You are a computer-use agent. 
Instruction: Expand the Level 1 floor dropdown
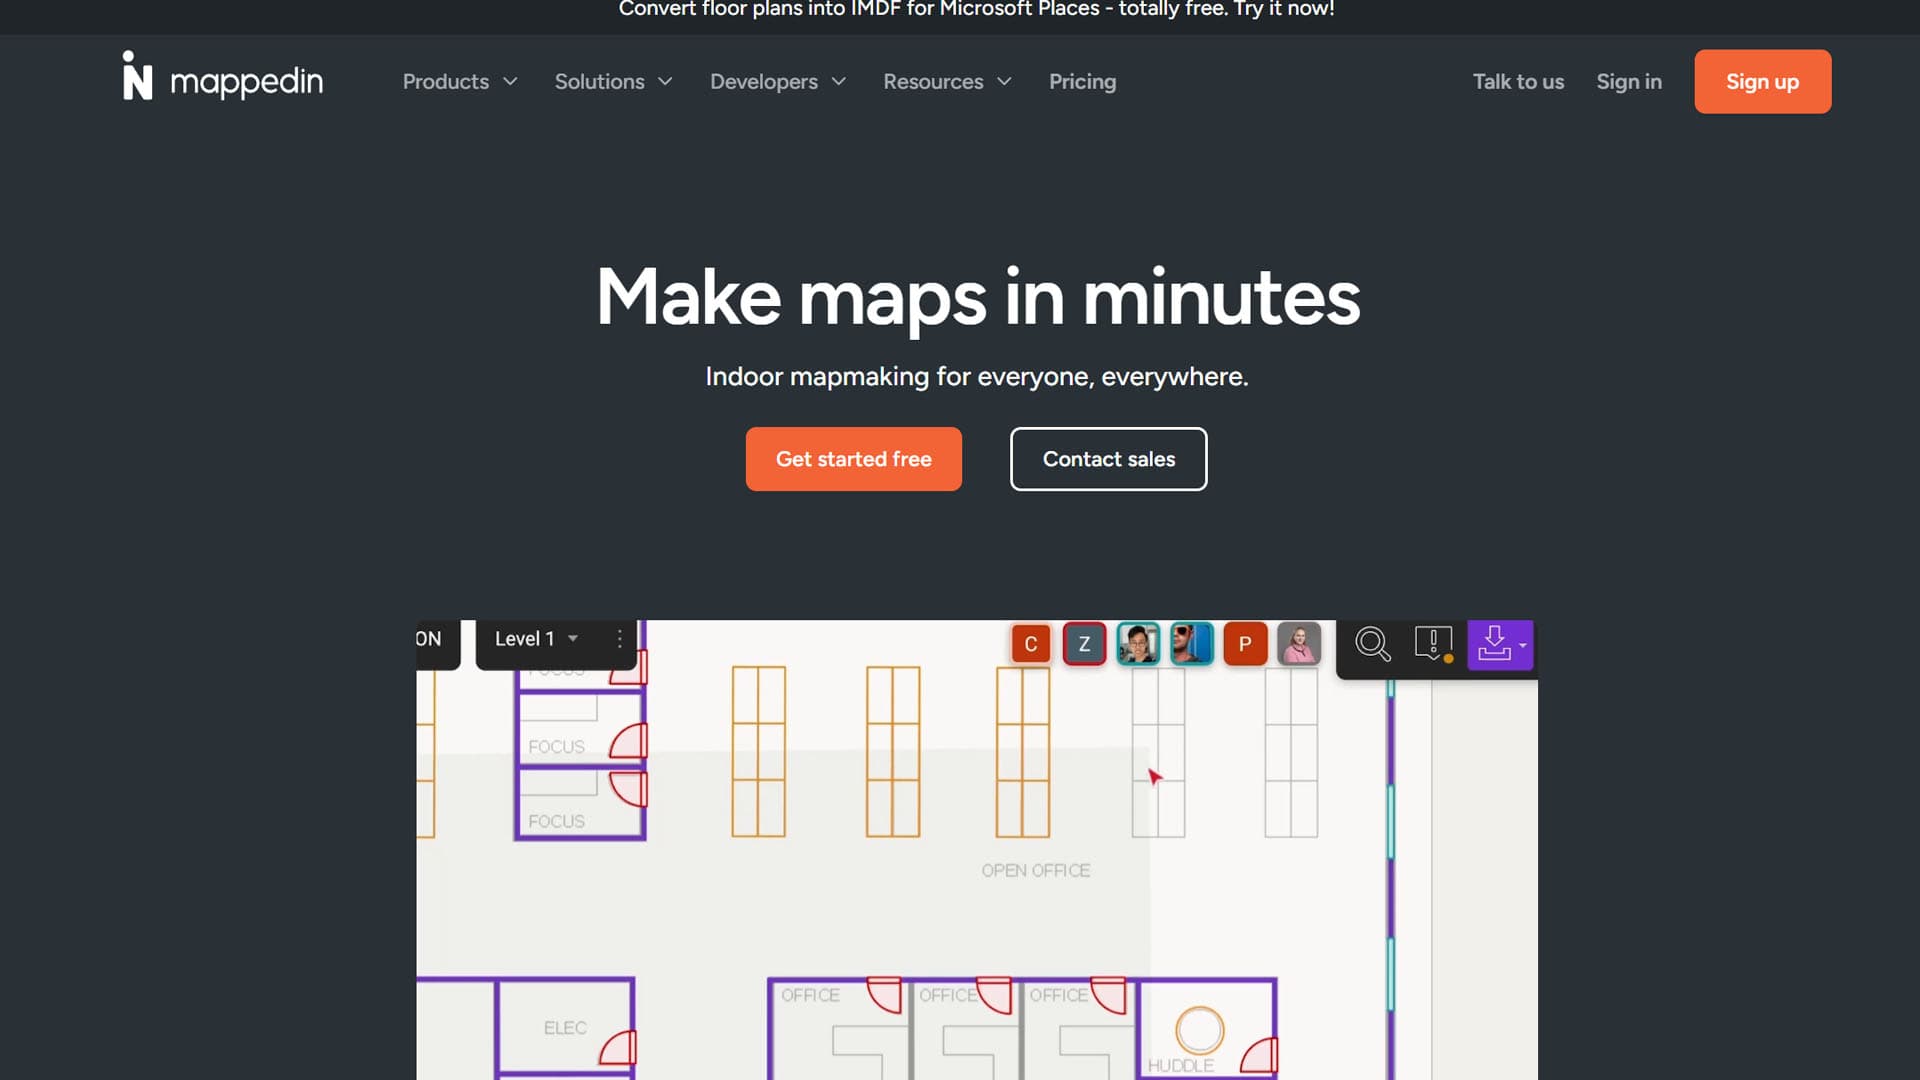(x=536, y=639)
